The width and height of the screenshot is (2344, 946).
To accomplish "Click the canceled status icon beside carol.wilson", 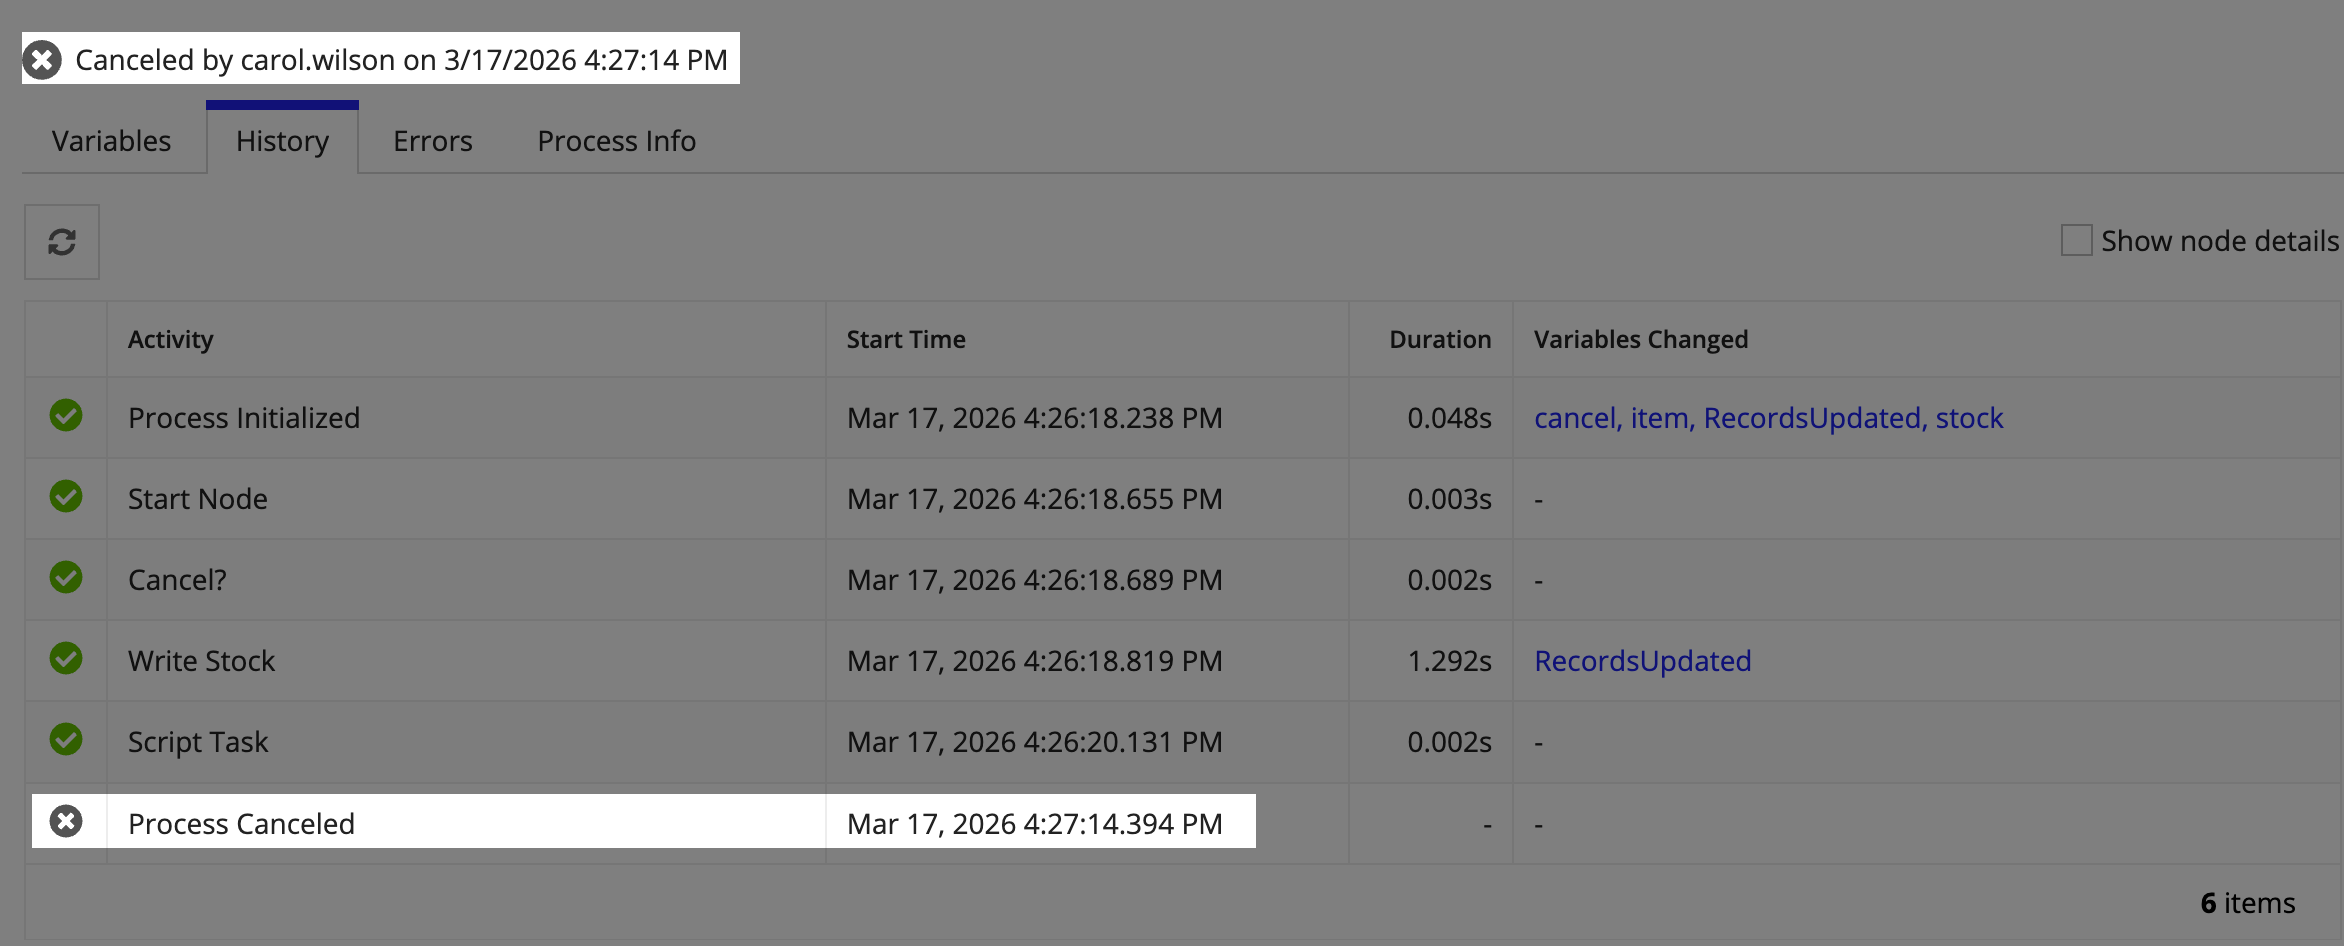I will coord(42,60).
